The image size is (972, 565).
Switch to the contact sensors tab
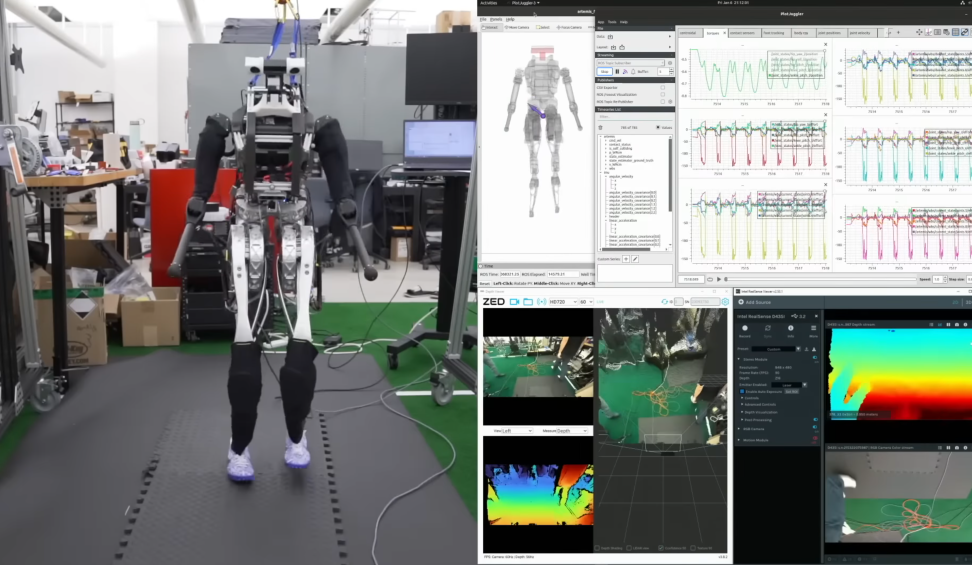(x=742, y=32)
